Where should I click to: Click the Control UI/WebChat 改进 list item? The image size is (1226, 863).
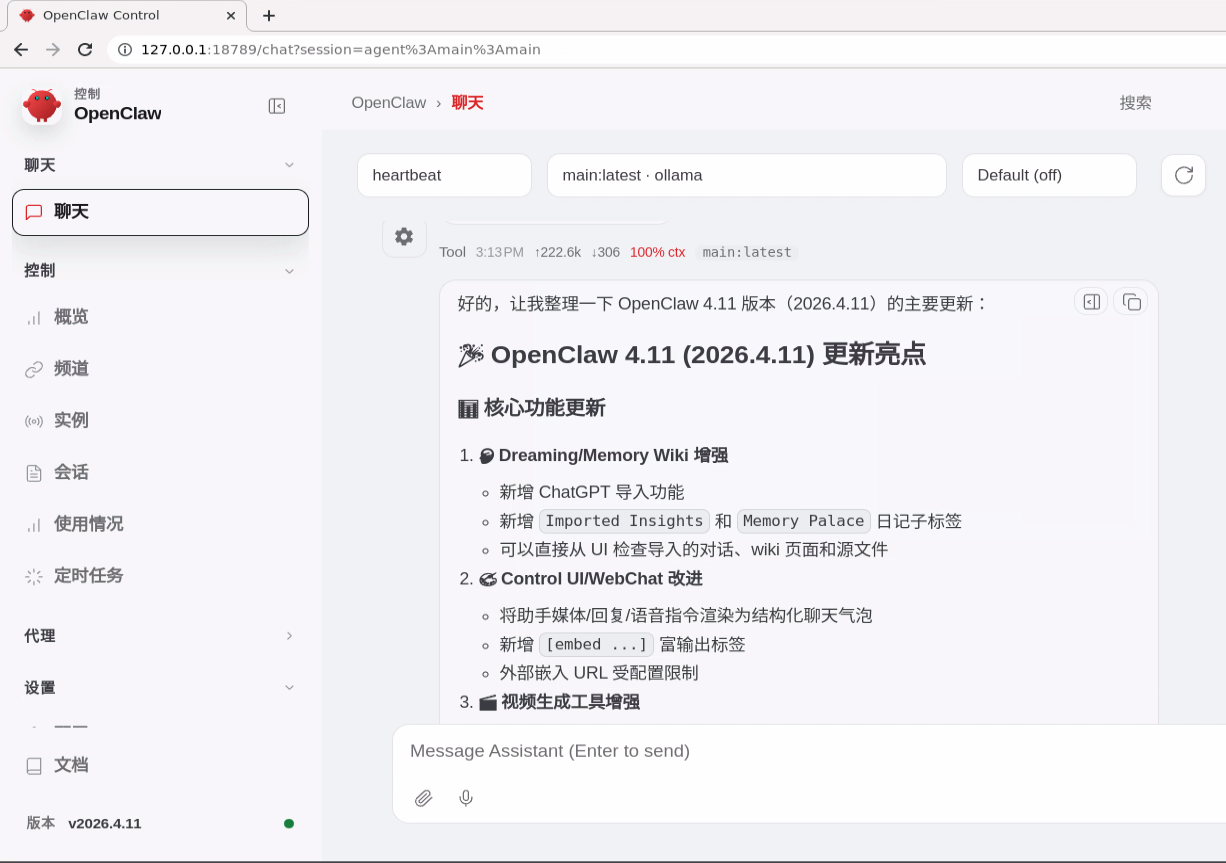(590, 579)
